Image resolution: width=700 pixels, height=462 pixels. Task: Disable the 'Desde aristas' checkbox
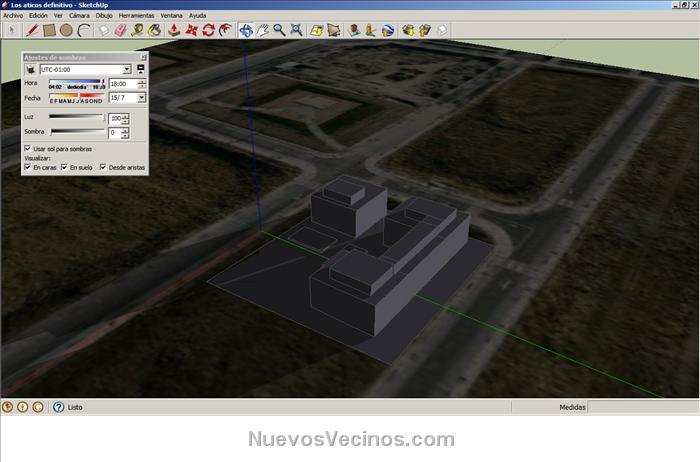(x=102, y=167)
